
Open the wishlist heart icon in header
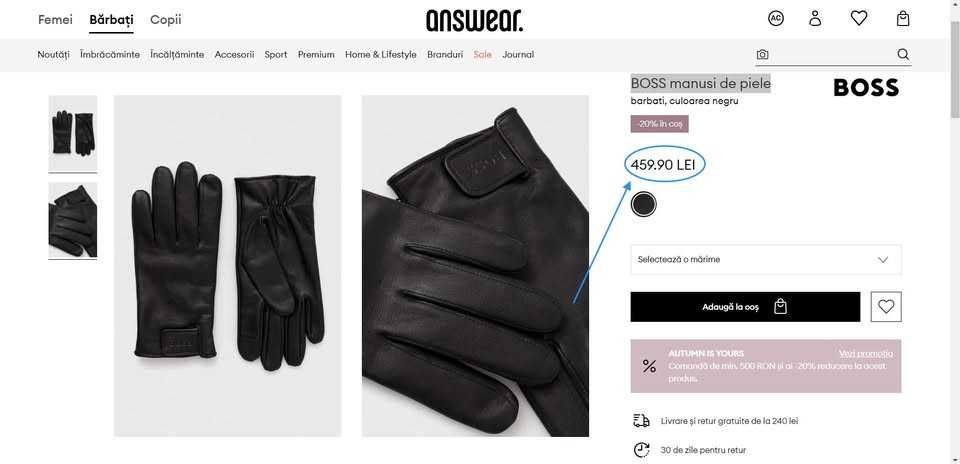click(x=859, y=18)
